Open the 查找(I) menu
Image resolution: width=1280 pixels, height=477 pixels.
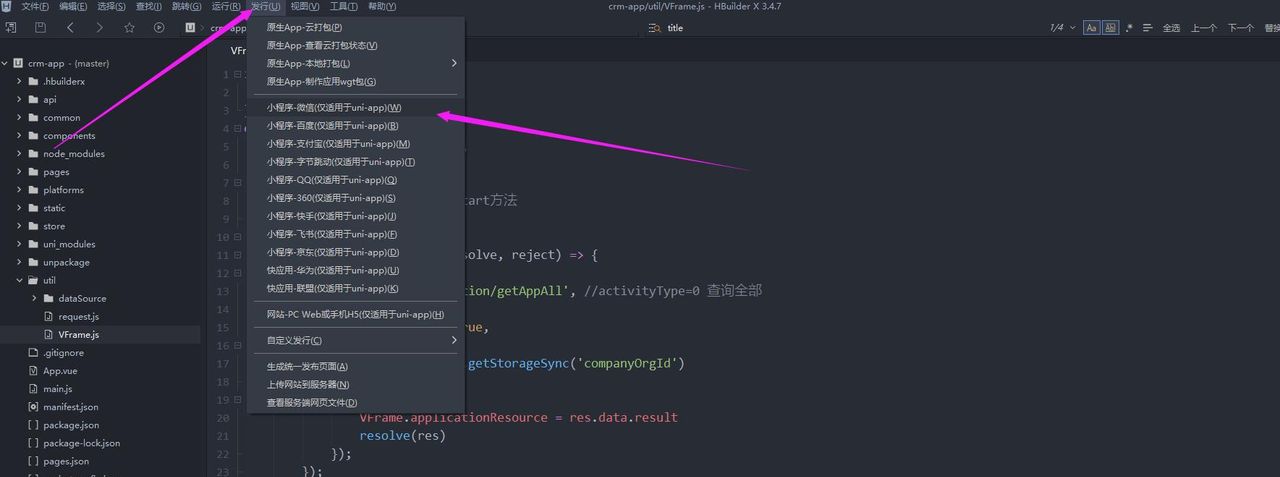click(x=148, y=6)
